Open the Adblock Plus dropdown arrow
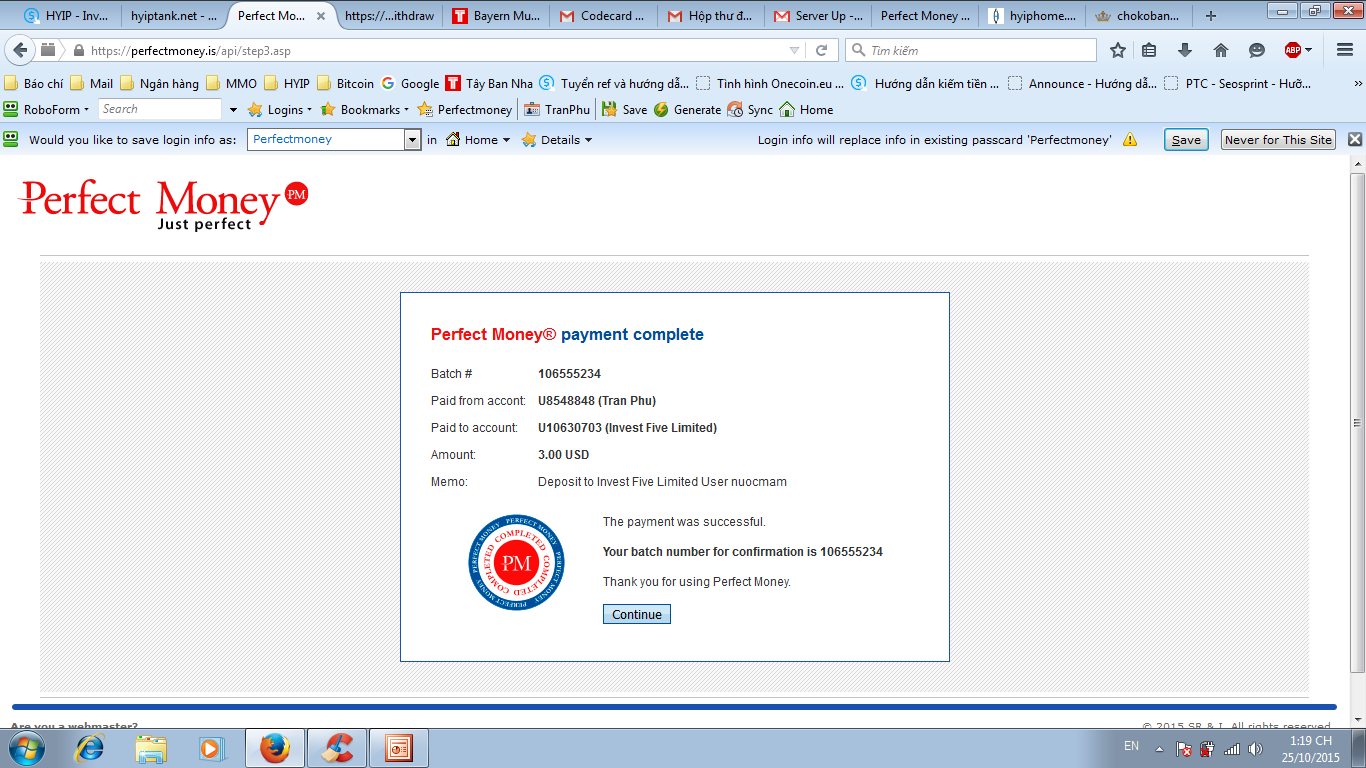The height and width of the screenshot is (768, 1366). (1308, 50)
